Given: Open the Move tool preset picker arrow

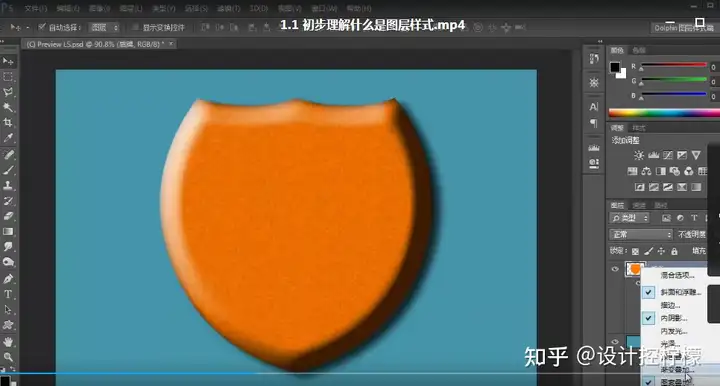Looking at the screenshot, I should (x=28, y=28).
